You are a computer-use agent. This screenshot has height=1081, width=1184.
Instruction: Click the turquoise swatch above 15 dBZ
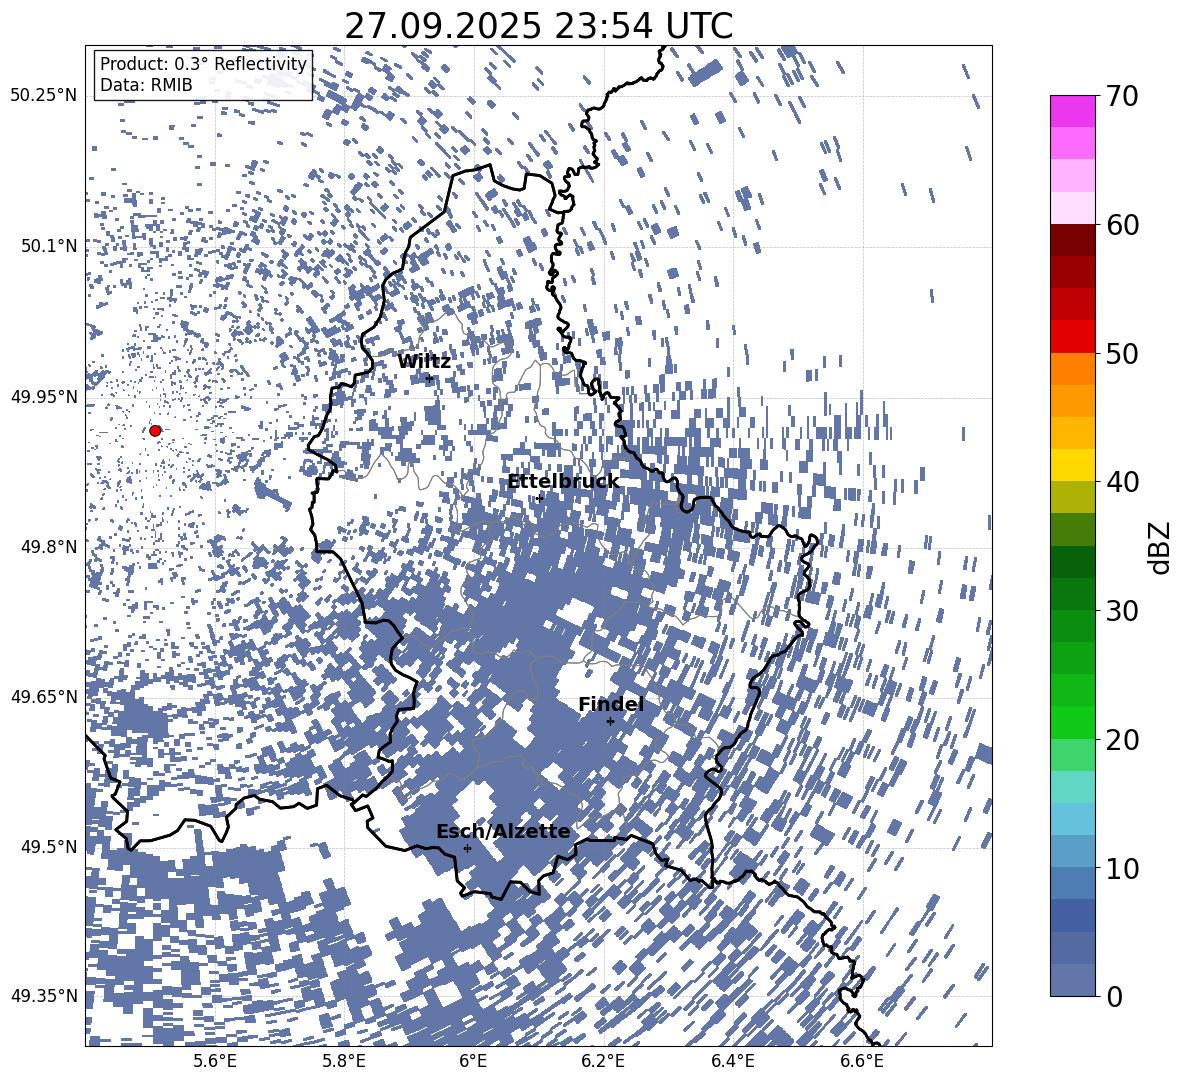(1072, 787)
